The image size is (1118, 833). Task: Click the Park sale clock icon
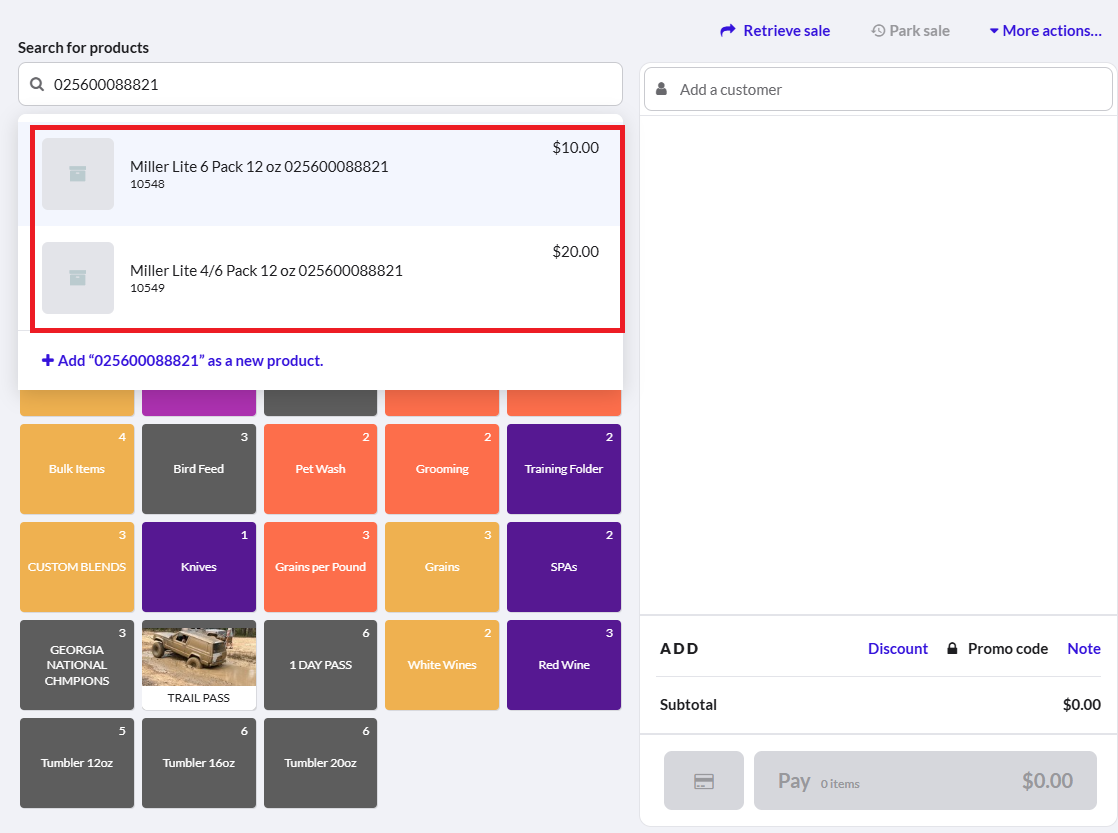878,31
